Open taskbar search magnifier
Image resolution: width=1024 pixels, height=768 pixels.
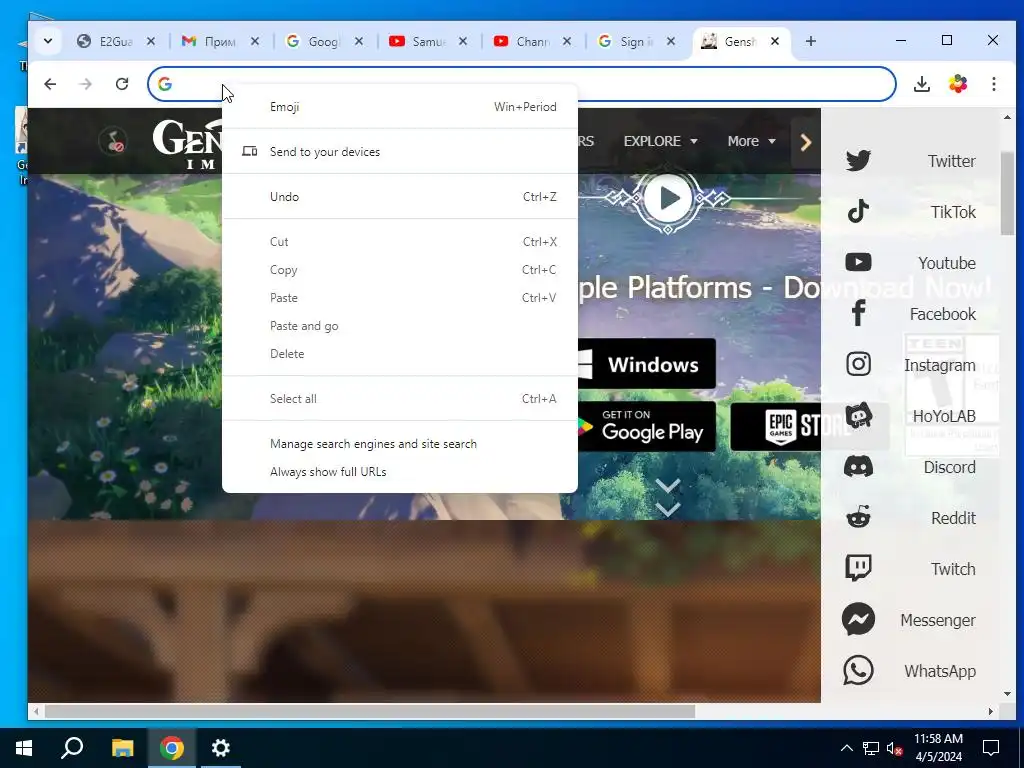point(72,748)
